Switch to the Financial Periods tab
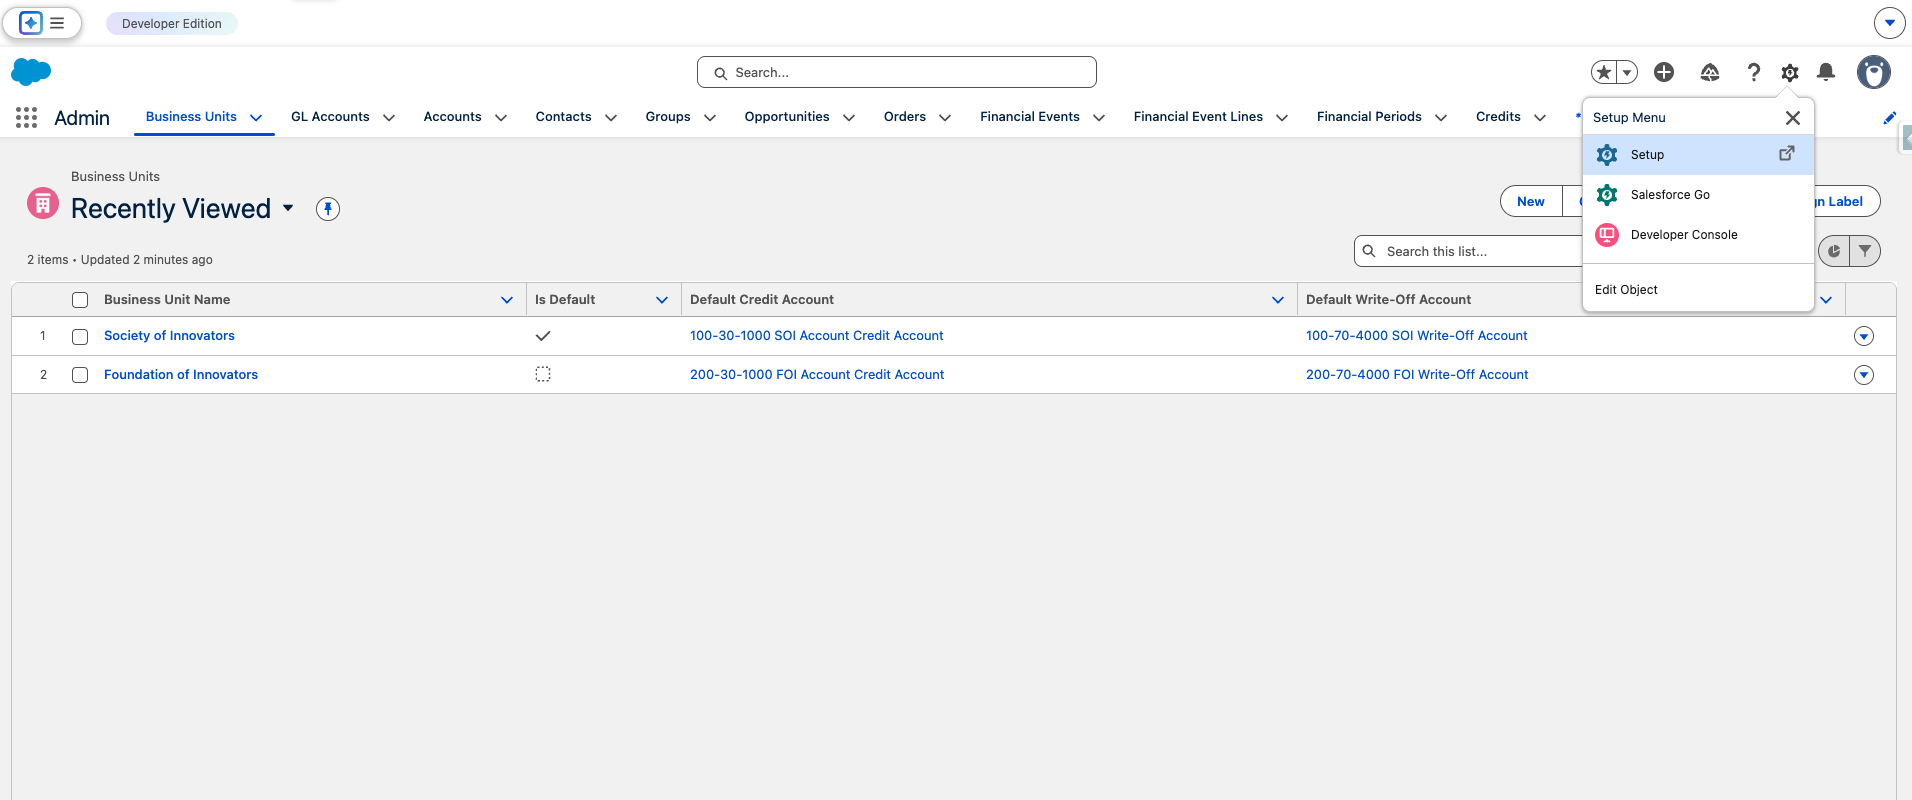Screen dimensions: 1912x800 1369,117
